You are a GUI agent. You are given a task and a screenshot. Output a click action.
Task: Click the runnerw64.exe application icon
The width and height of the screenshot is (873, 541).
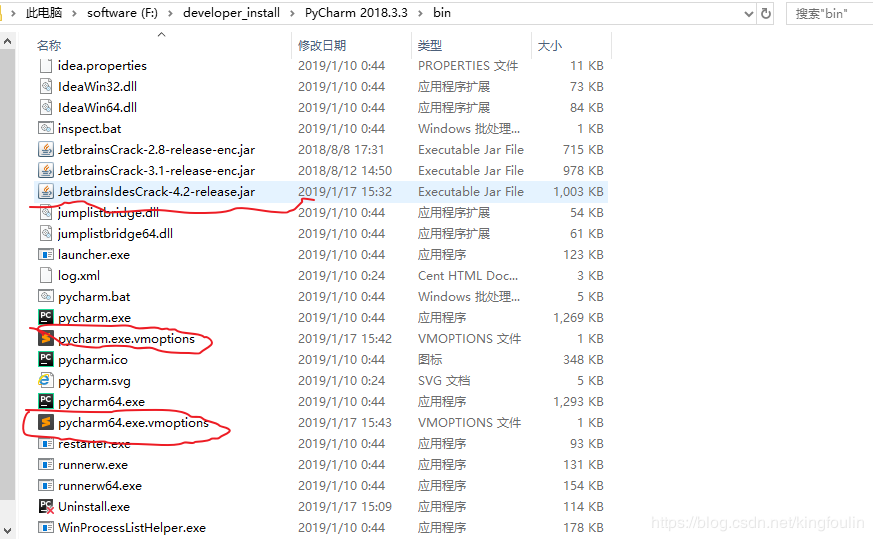[46, 486]
